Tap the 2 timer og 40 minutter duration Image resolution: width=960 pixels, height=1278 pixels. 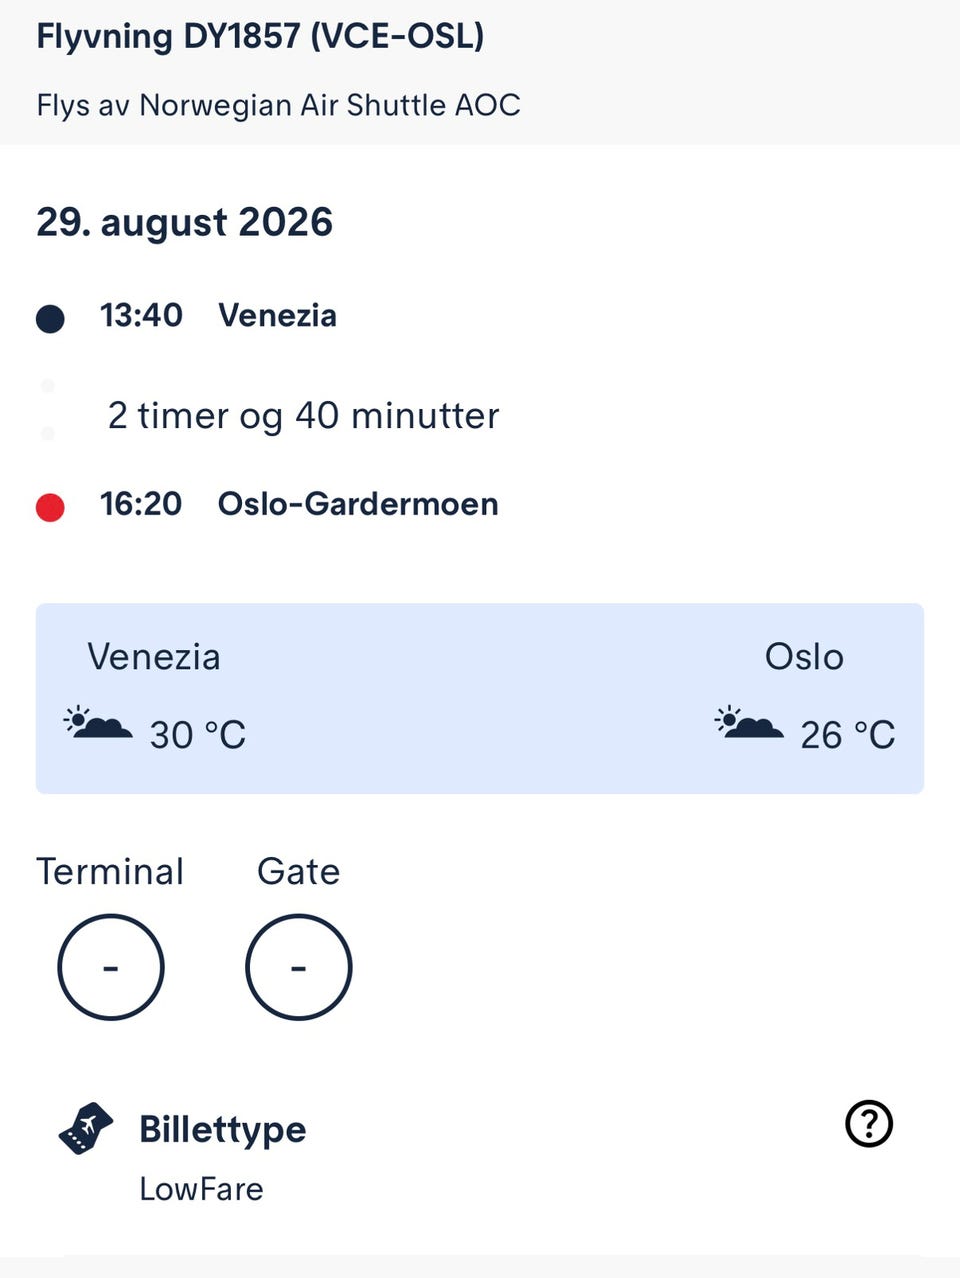pyautogui.click(x=303, y=415)
